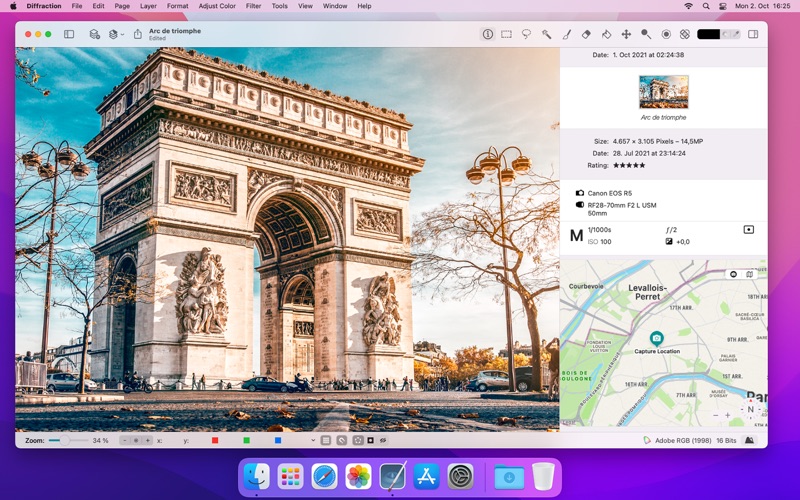Toggle the right sidebar panel
The height and width of the screenshot is (500, 800).
[753, 34]
